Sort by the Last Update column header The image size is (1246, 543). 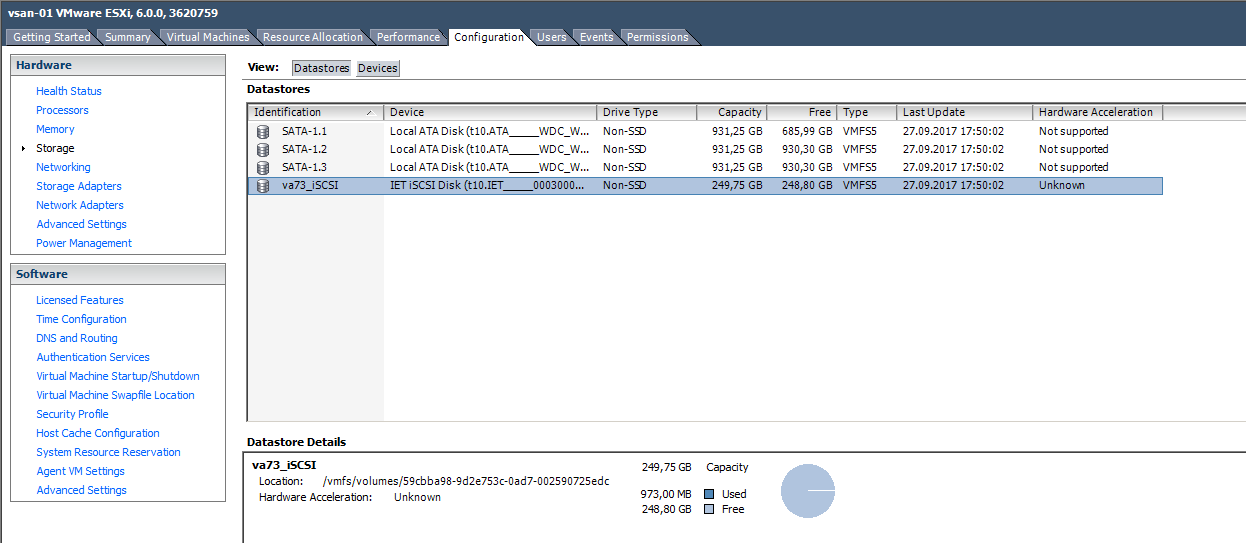tap(964, 112)
